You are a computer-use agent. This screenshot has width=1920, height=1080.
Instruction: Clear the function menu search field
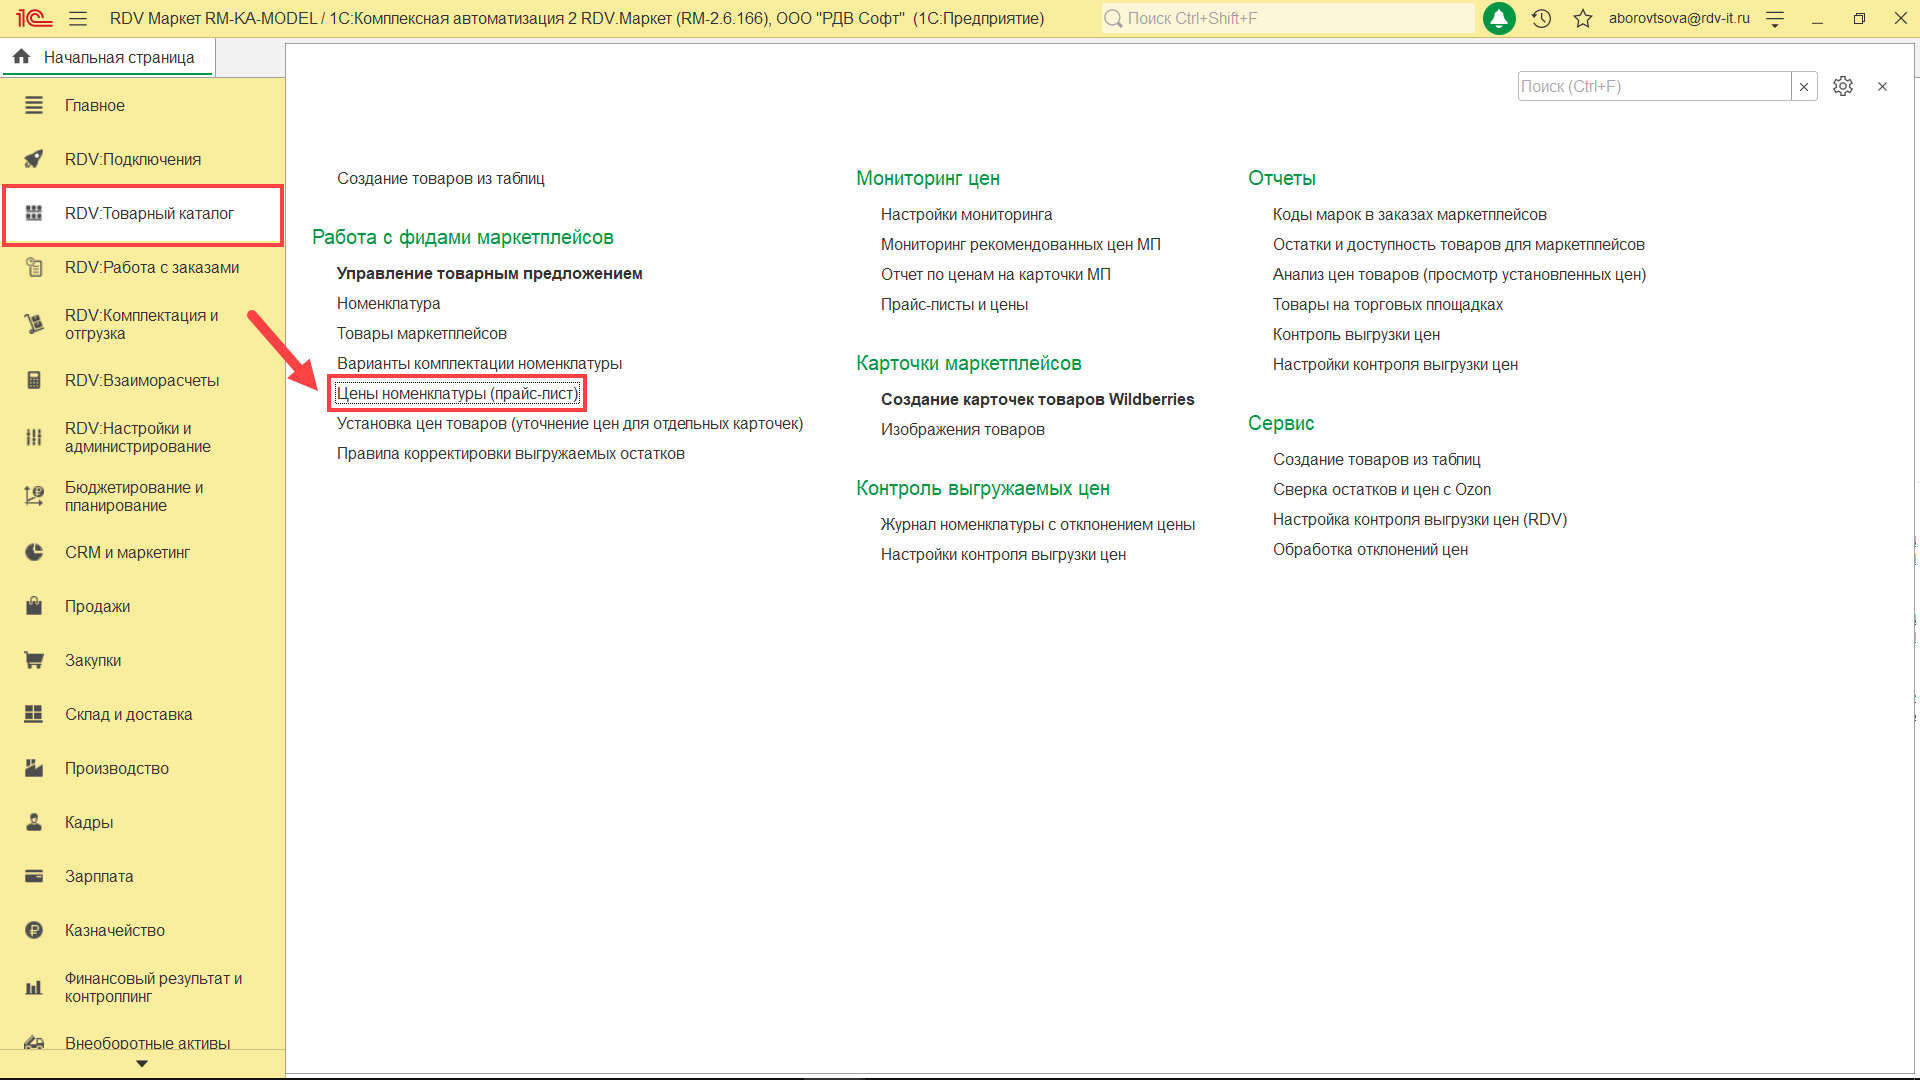pos(1804,87)
